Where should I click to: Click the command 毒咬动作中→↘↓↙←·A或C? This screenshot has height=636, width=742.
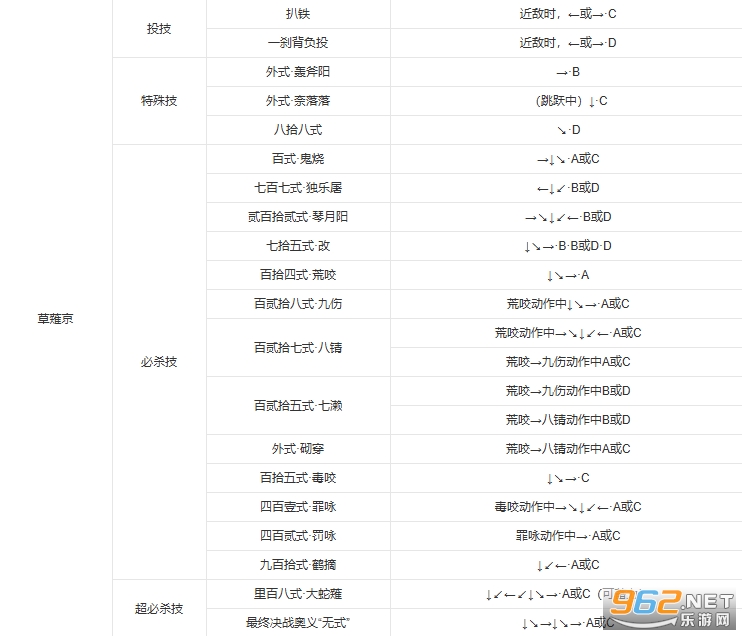click(x=568, y=506)
